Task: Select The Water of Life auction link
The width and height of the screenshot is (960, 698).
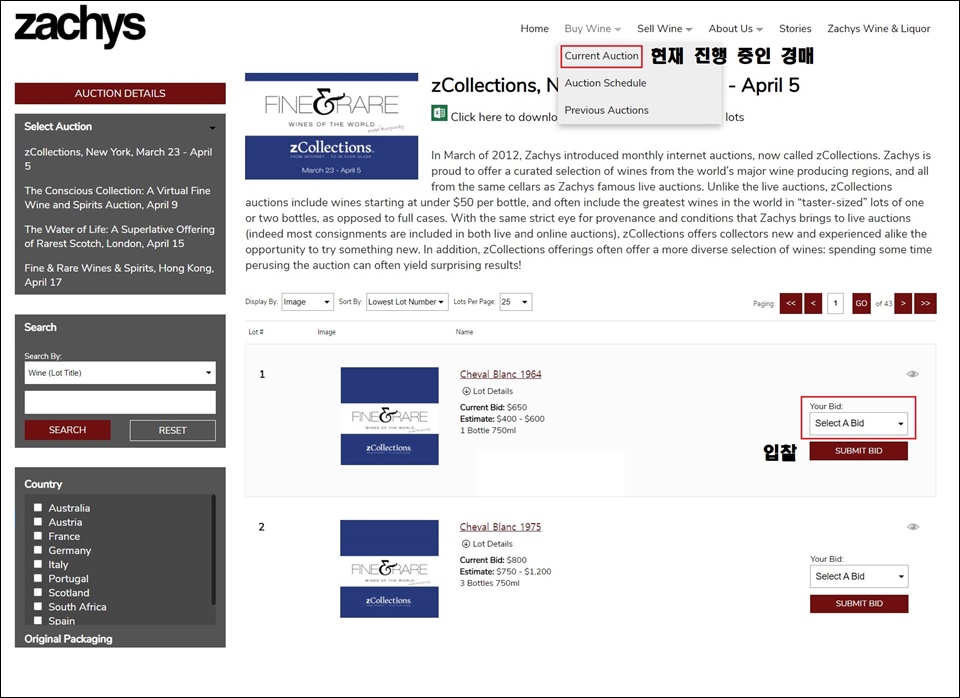Action: point(119,236)
